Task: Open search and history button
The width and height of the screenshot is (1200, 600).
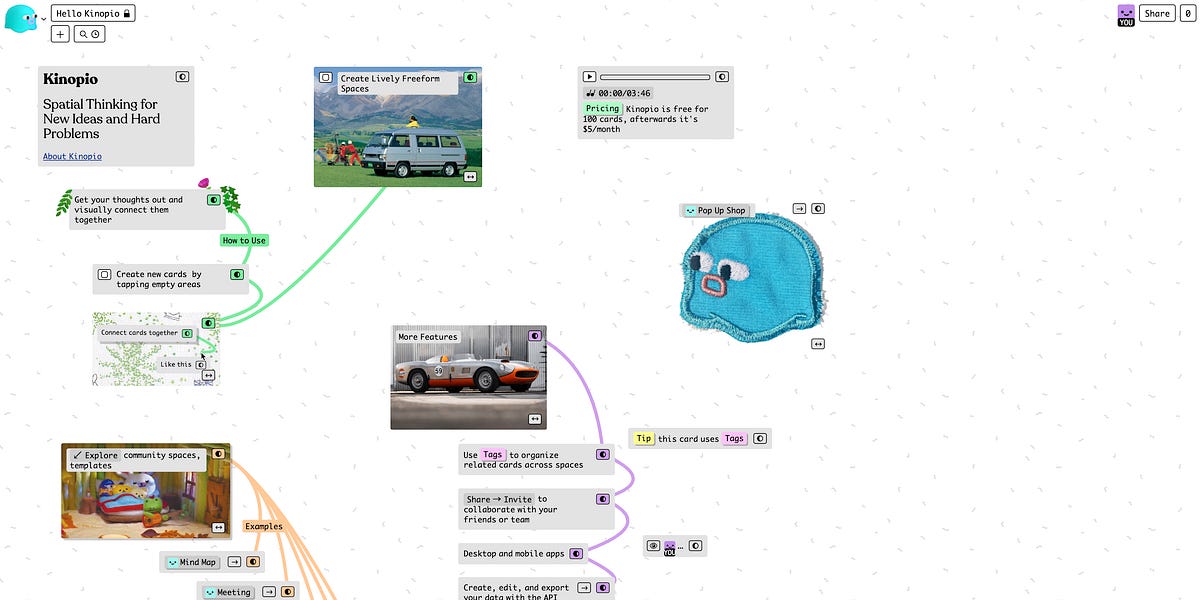Action: pos(90,34)
